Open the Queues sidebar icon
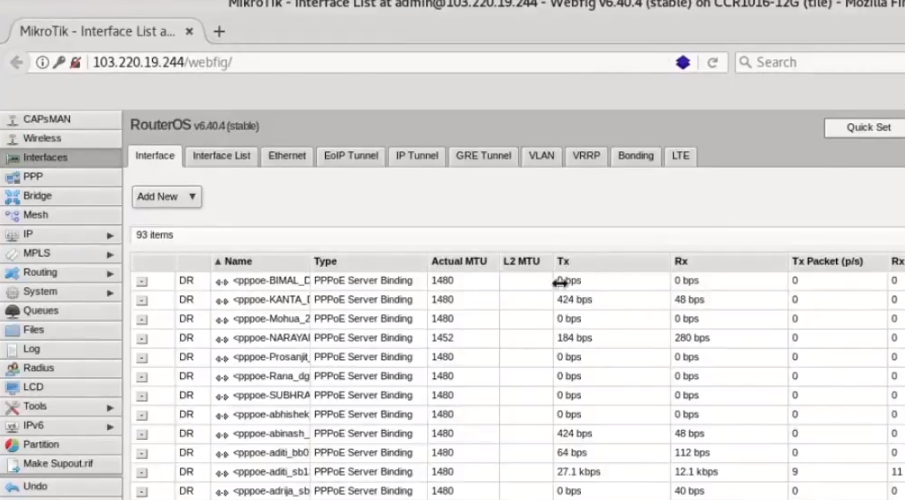This screenshot has height=500, width=905. [12, 311]
